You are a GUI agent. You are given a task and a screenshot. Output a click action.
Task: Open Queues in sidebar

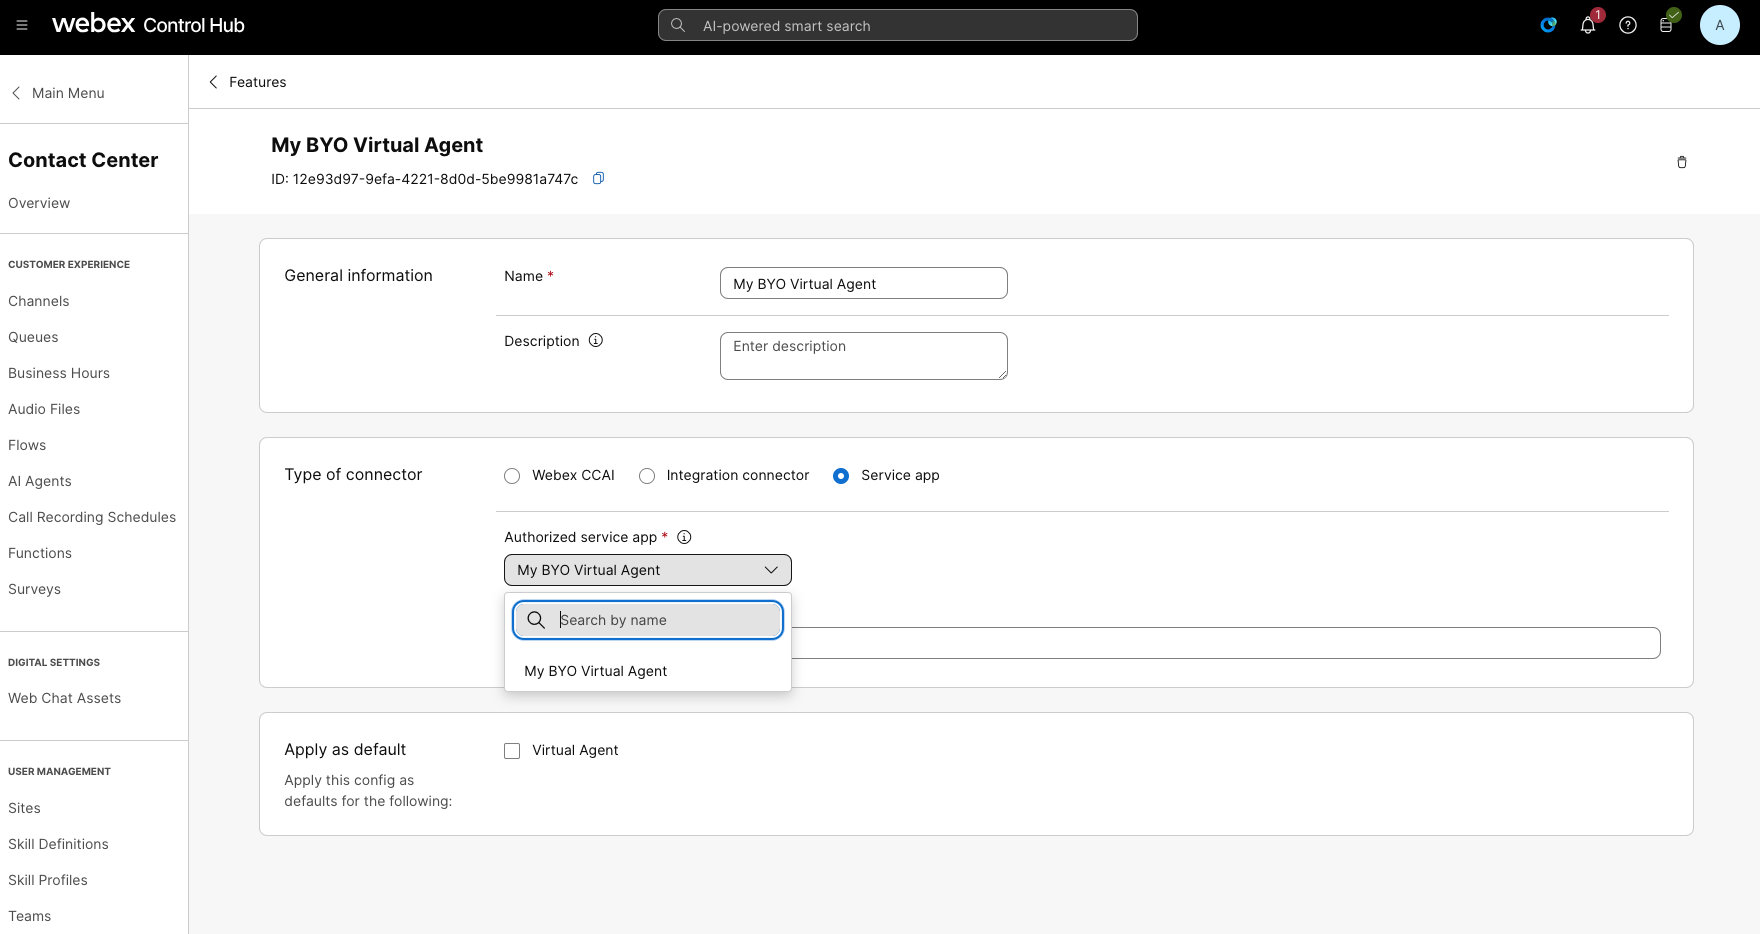33,337
